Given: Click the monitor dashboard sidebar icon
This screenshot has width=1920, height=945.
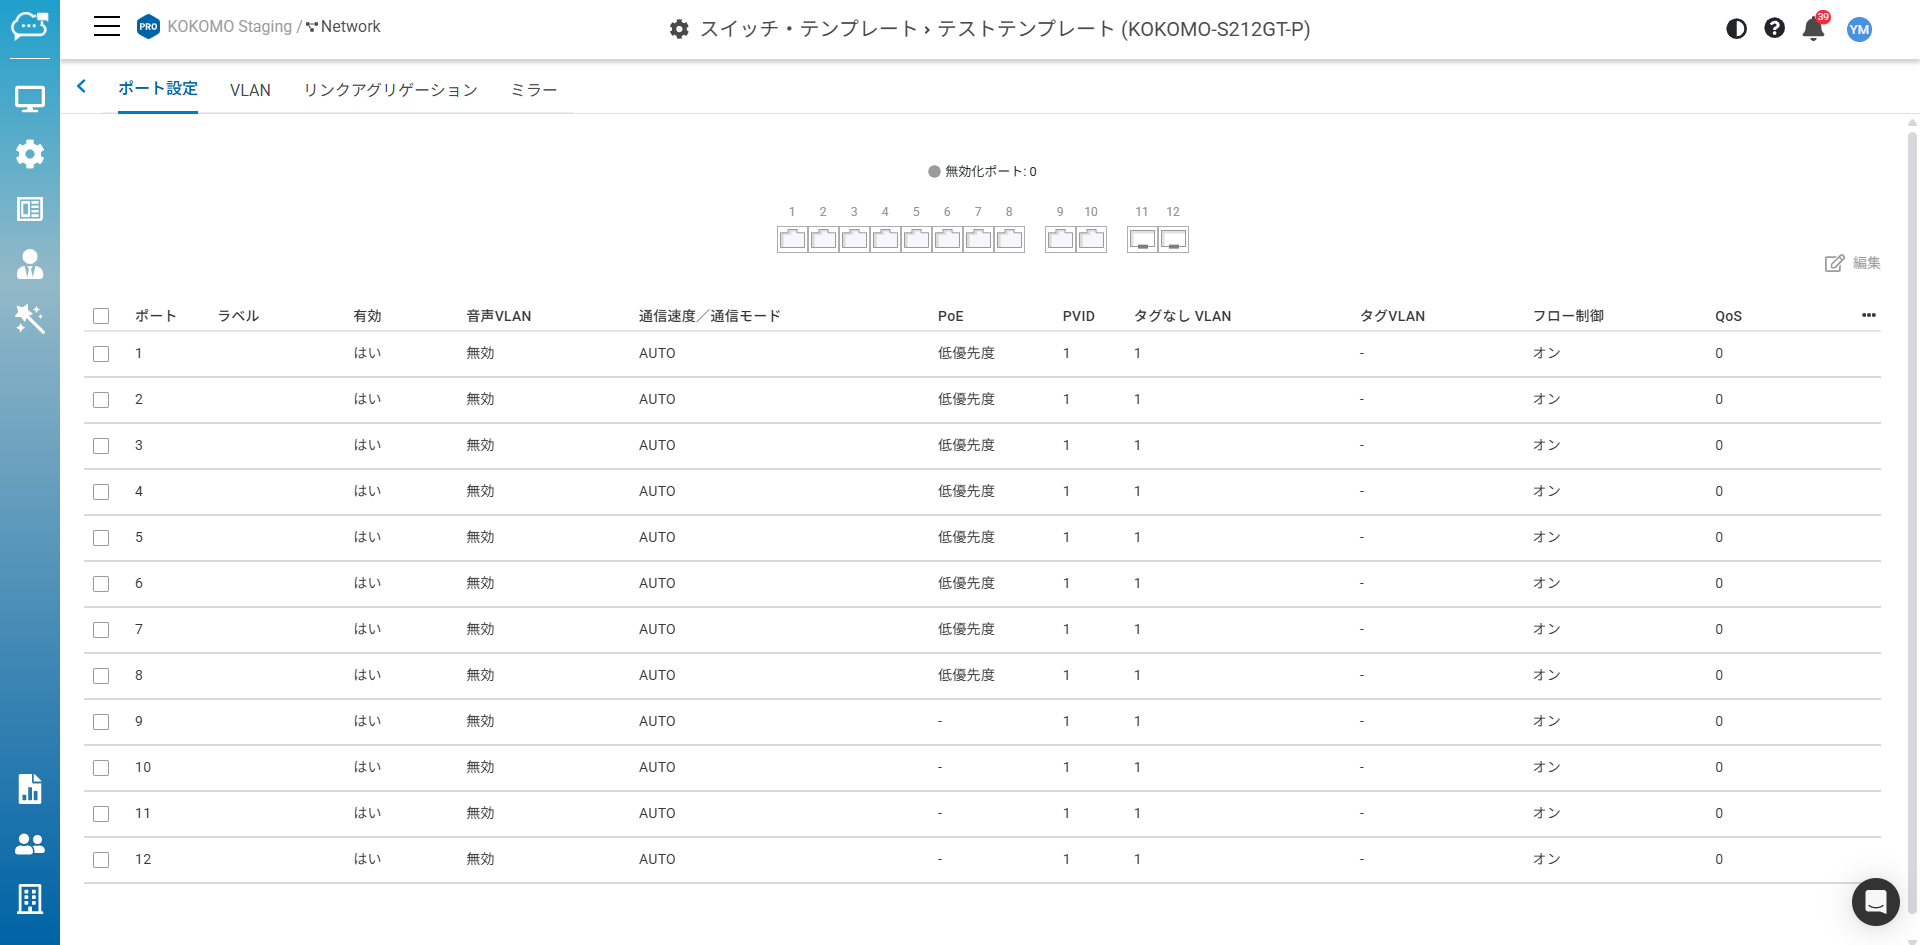Looking at the screenshot, I should [30, 99].
